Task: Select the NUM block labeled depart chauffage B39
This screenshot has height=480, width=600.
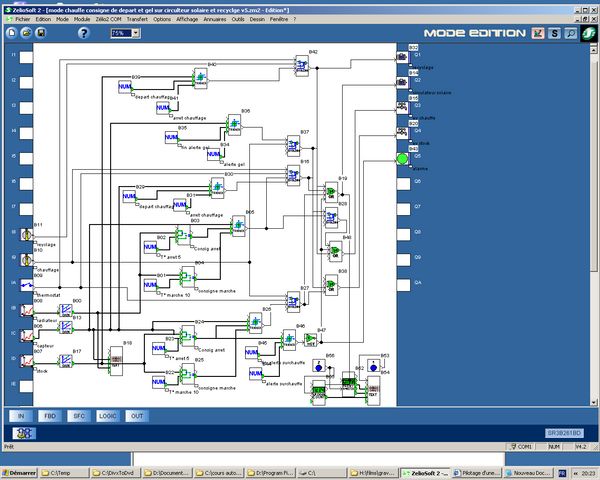Action: pos(126,87)
